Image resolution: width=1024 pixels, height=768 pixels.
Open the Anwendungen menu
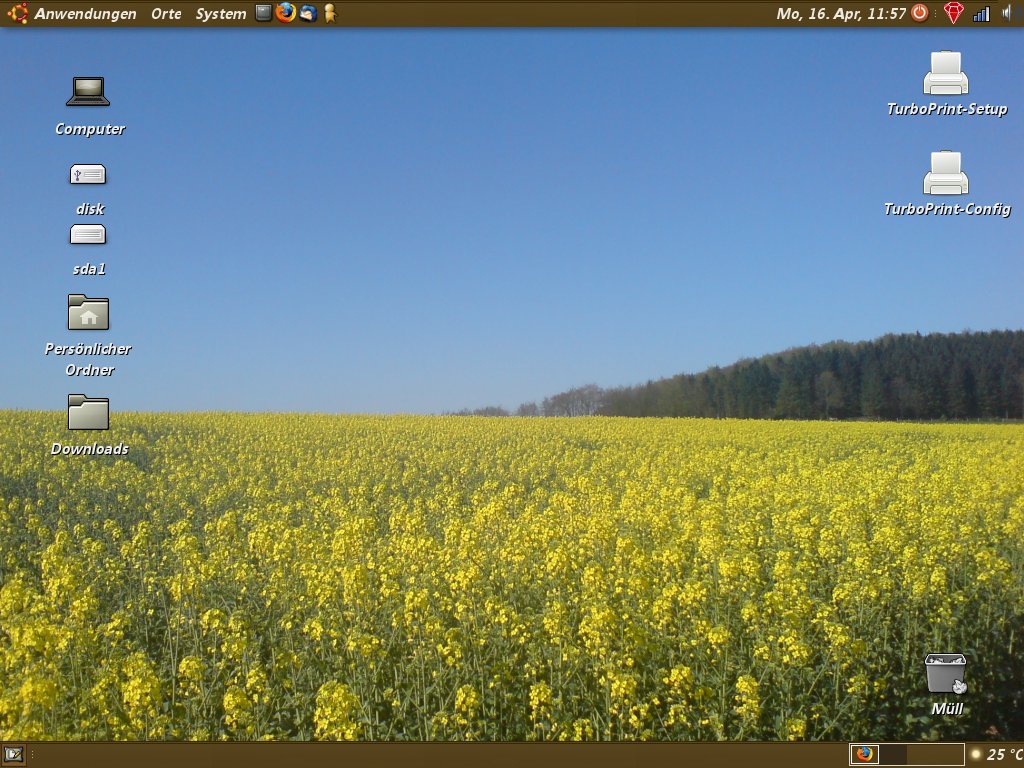[x=85, y=13]
